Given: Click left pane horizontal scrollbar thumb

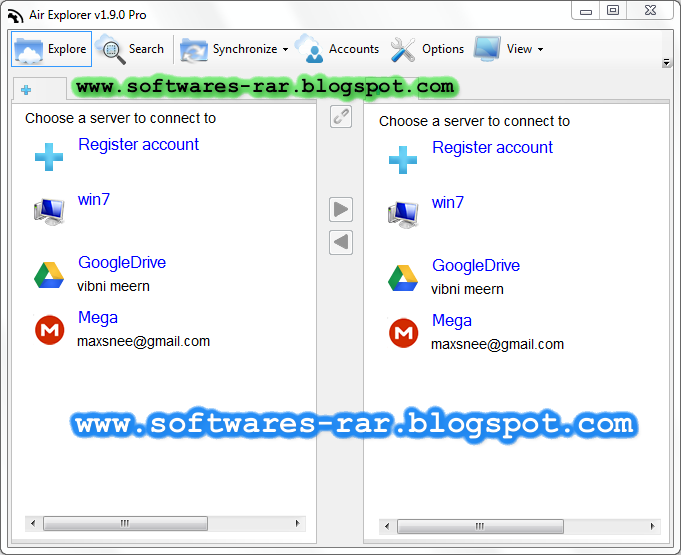Looking at the screenshot, I should (125, 523).
